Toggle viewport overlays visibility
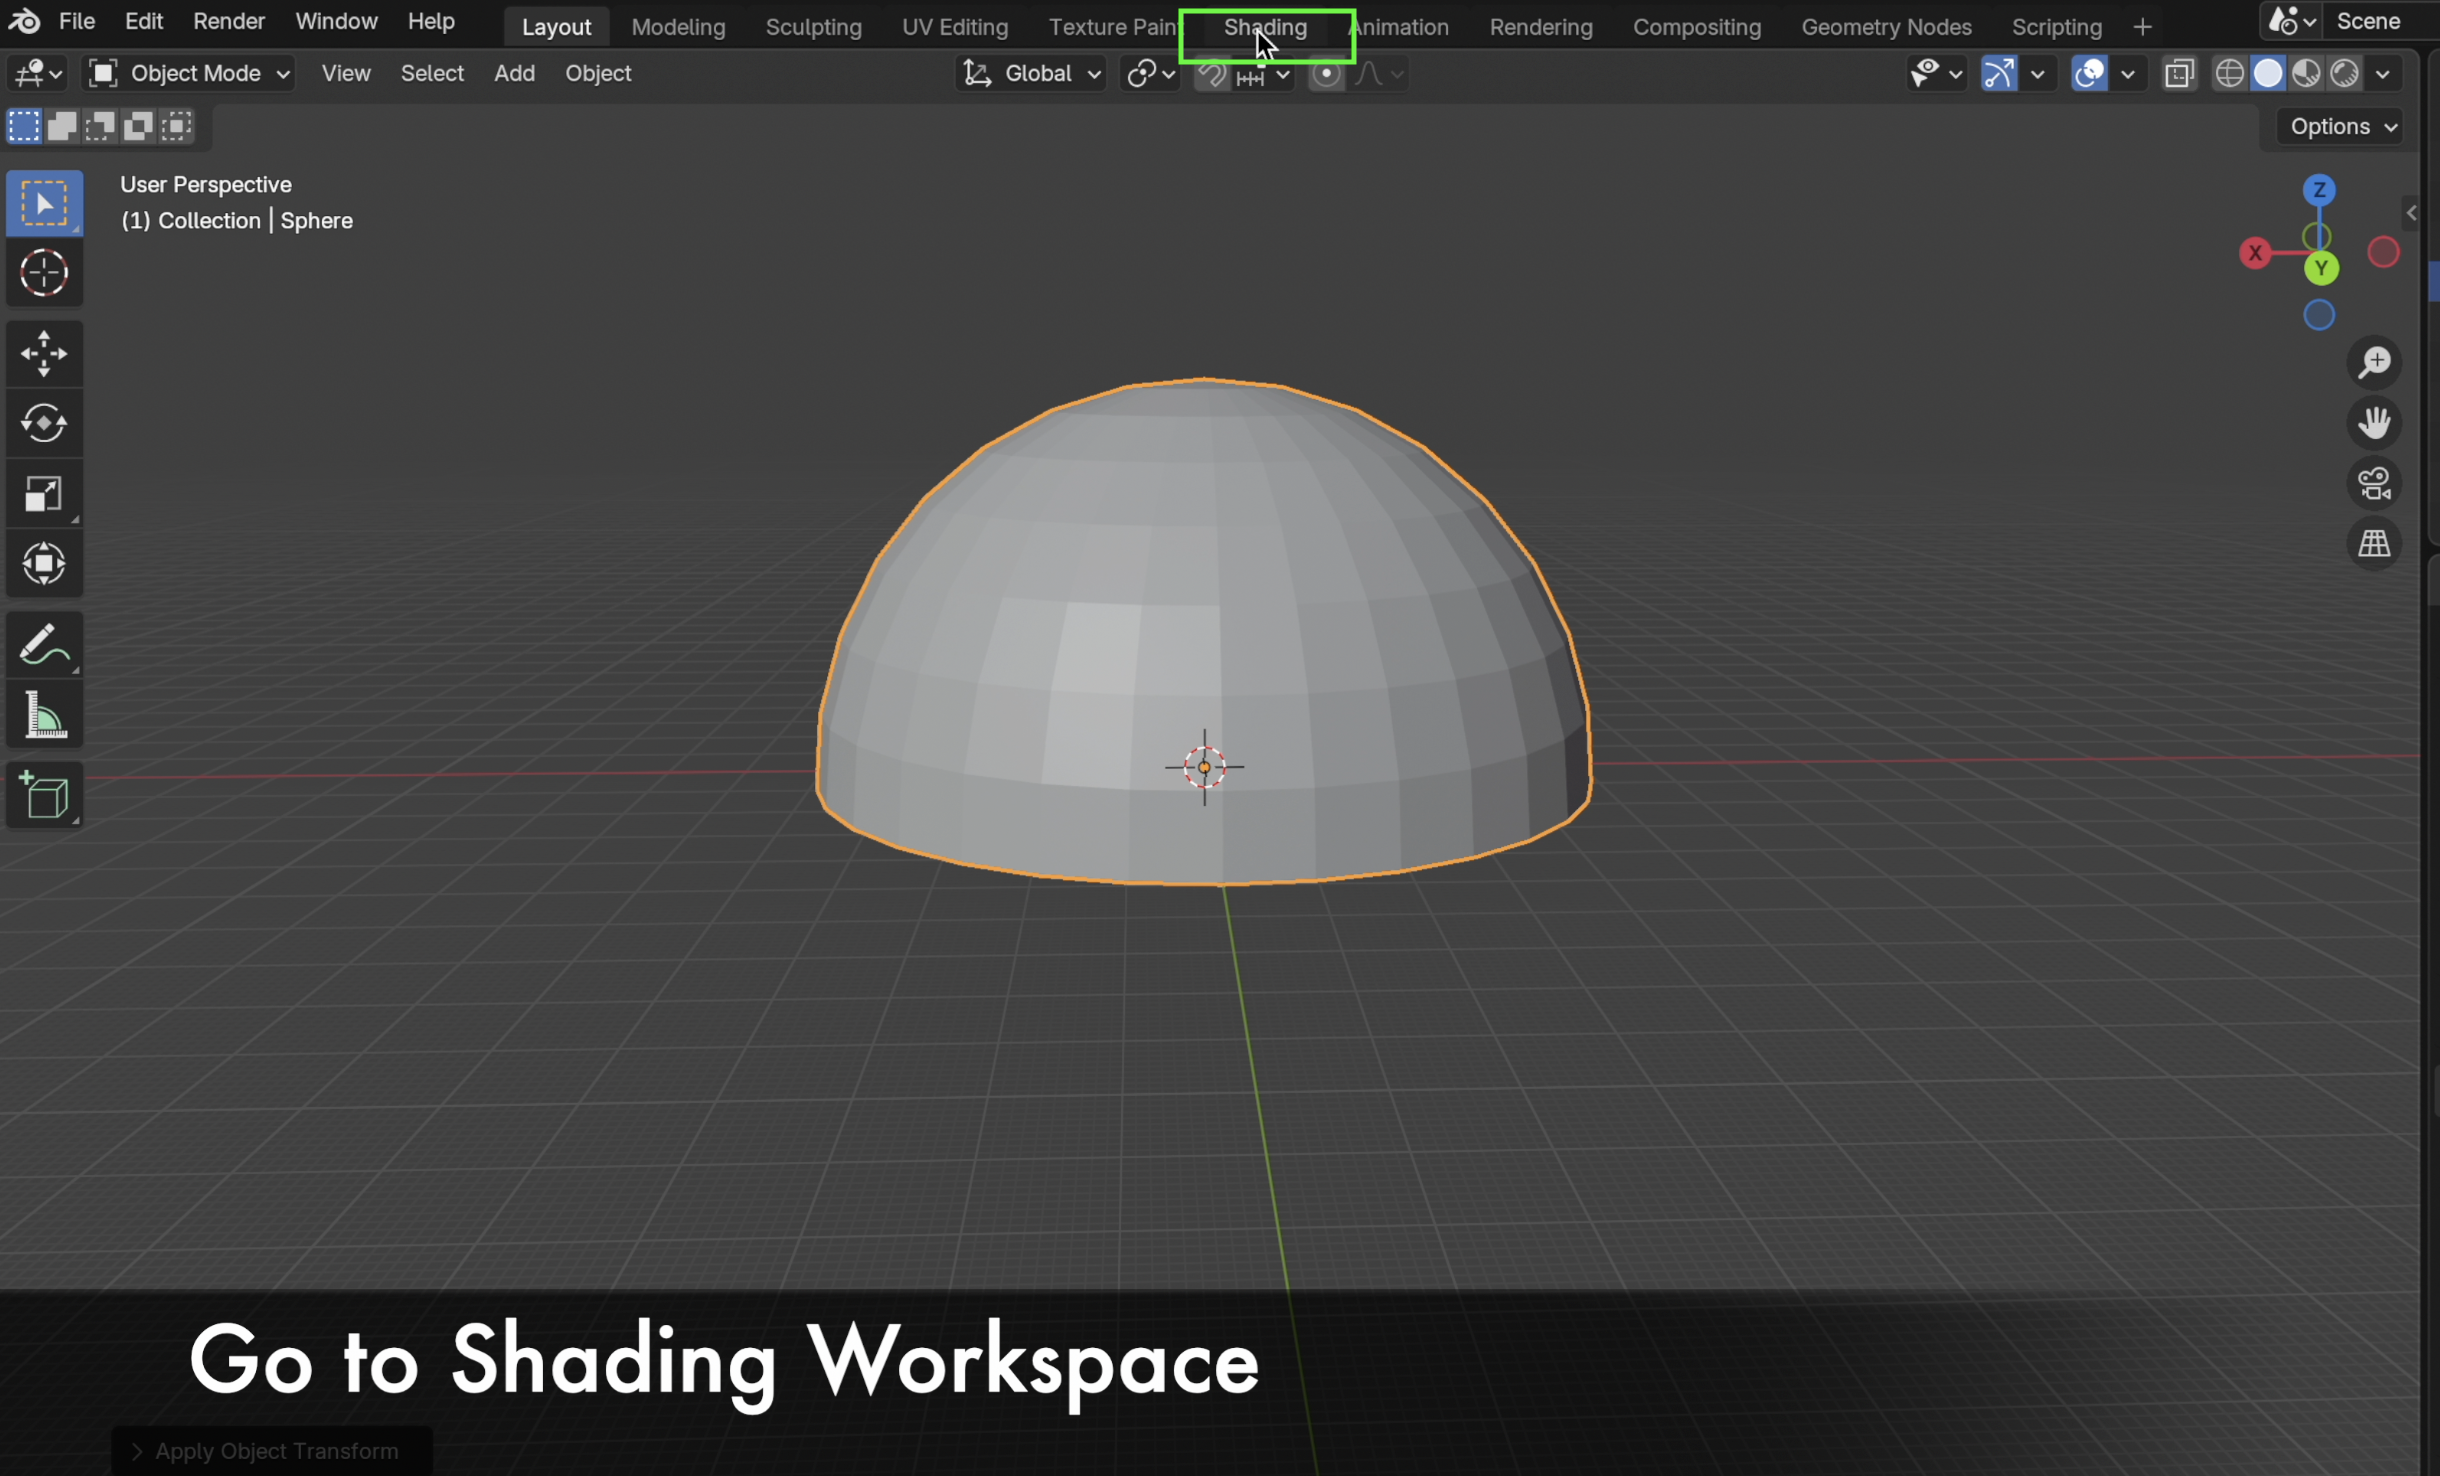 click(2089, 74)
